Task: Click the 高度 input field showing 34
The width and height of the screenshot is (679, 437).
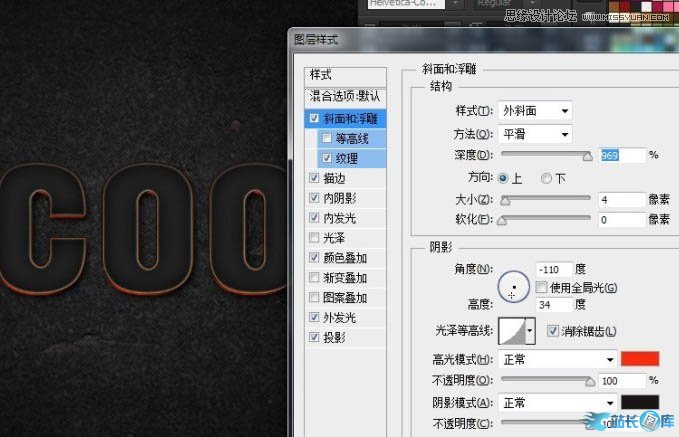Action: pyautogui.click(x=555, y=304)
